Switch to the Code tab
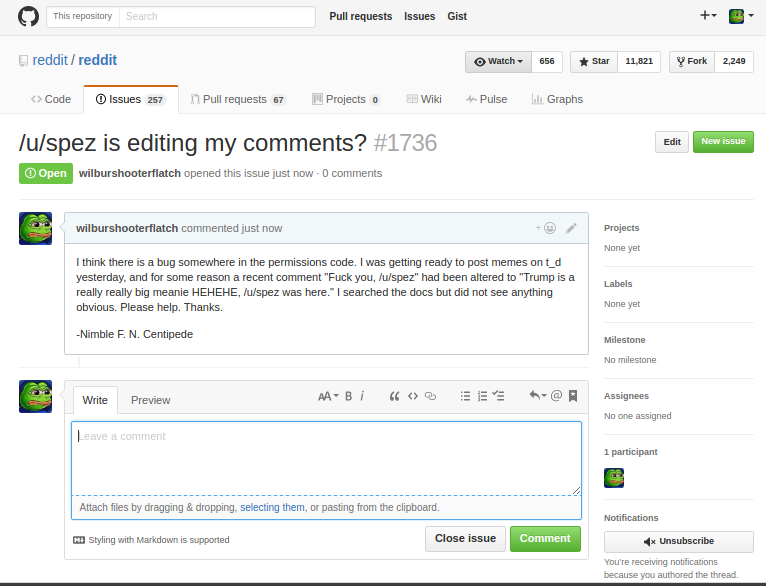766x586 pixels. (51, 99)
